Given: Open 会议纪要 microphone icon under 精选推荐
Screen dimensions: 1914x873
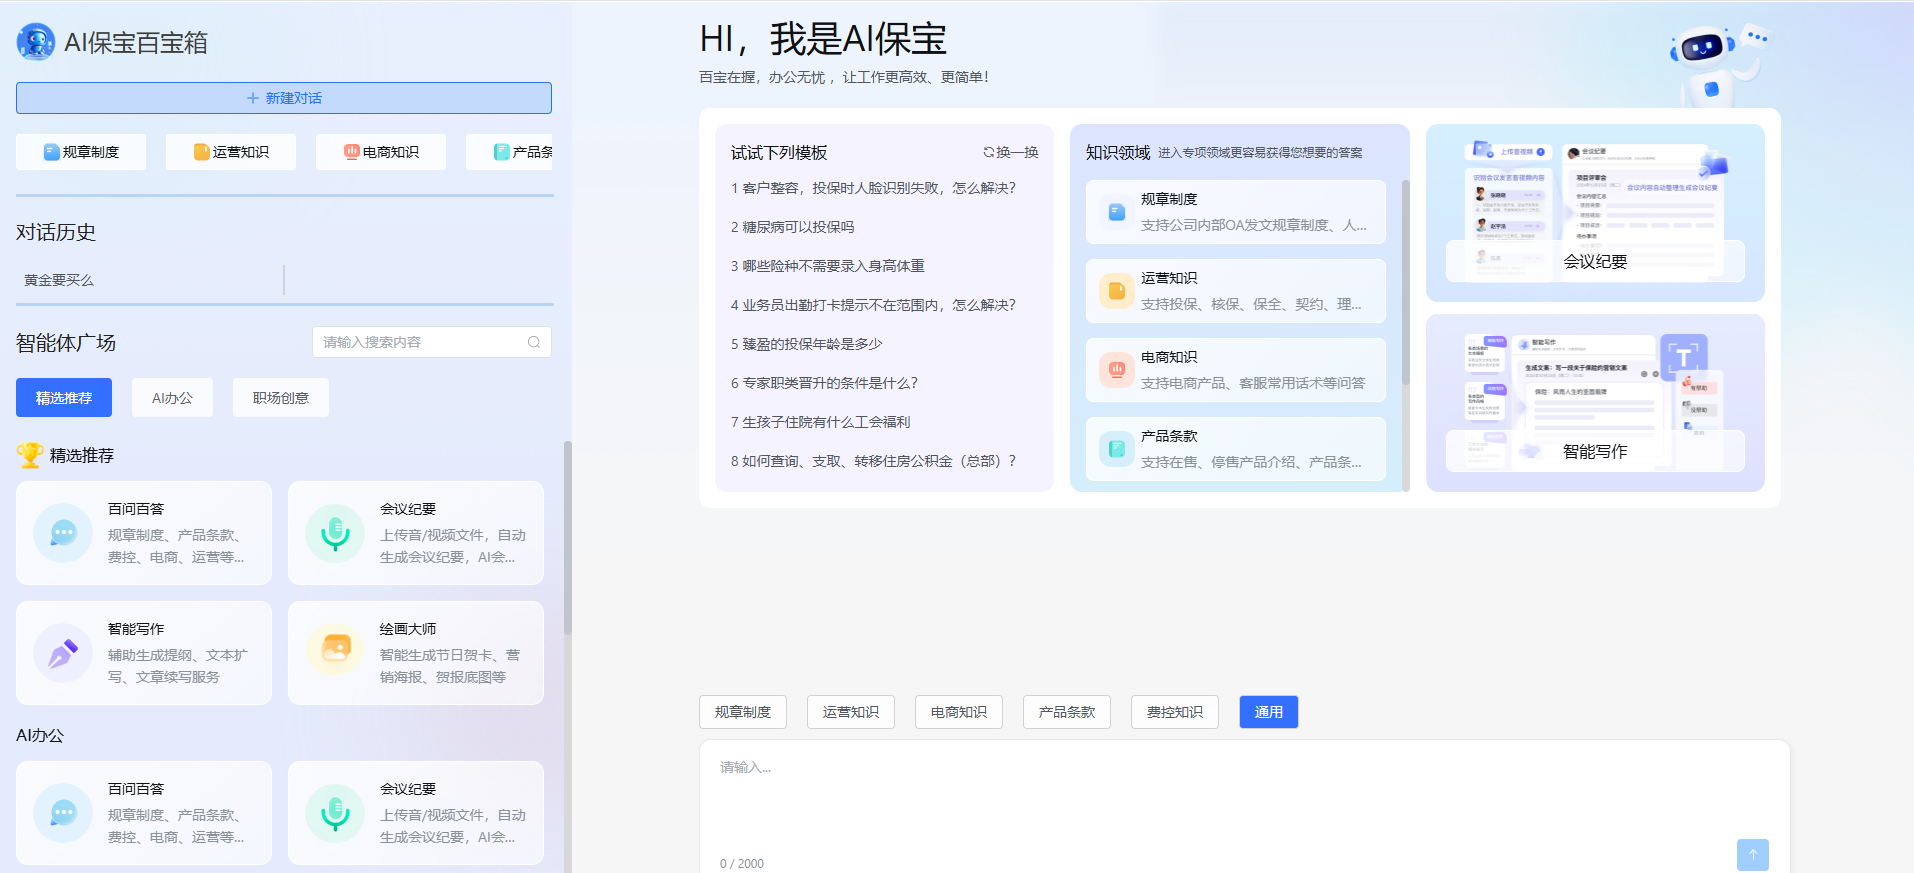Looking at the screenshot, I should [335, 533].
